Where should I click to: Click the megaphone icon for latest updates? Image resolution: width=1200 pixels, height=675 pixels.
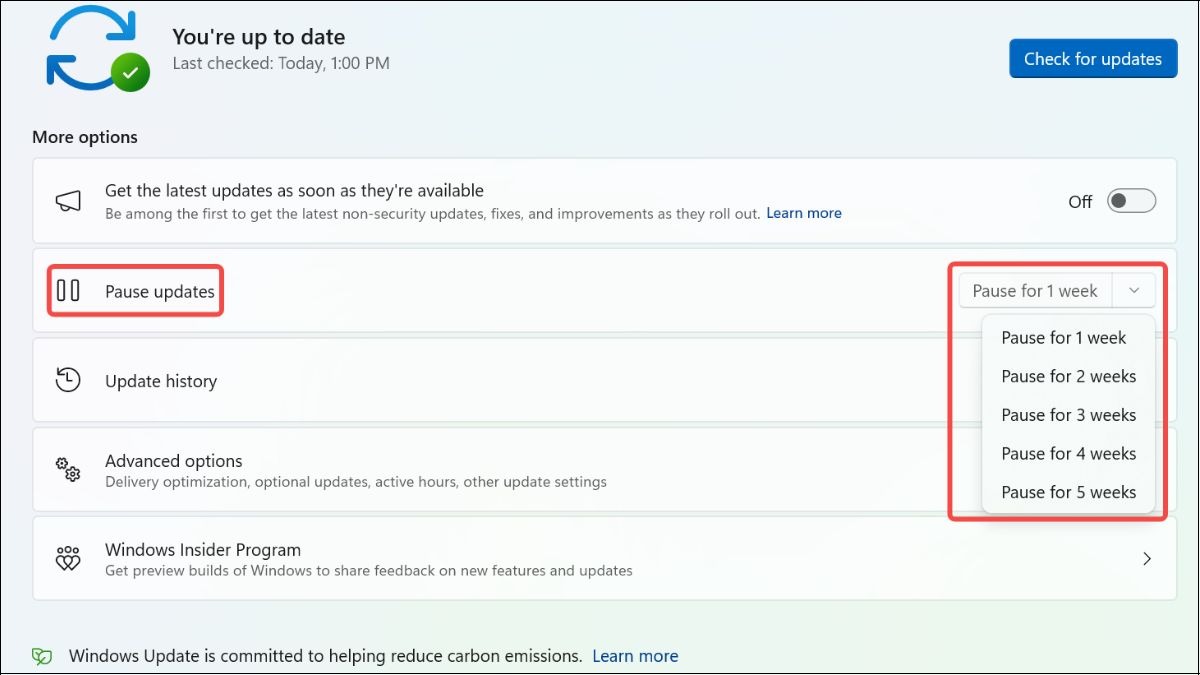coord(68,201)
